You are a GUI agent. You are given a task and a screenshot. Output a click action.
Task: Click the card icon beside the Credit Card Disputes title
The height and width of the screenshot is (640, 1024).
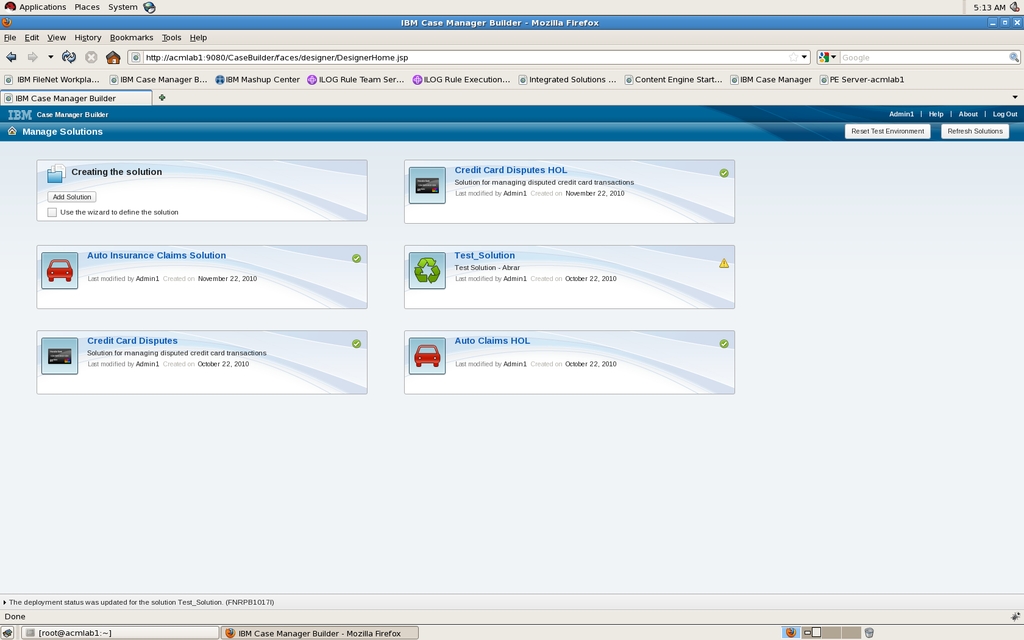(x=59, y=356)
